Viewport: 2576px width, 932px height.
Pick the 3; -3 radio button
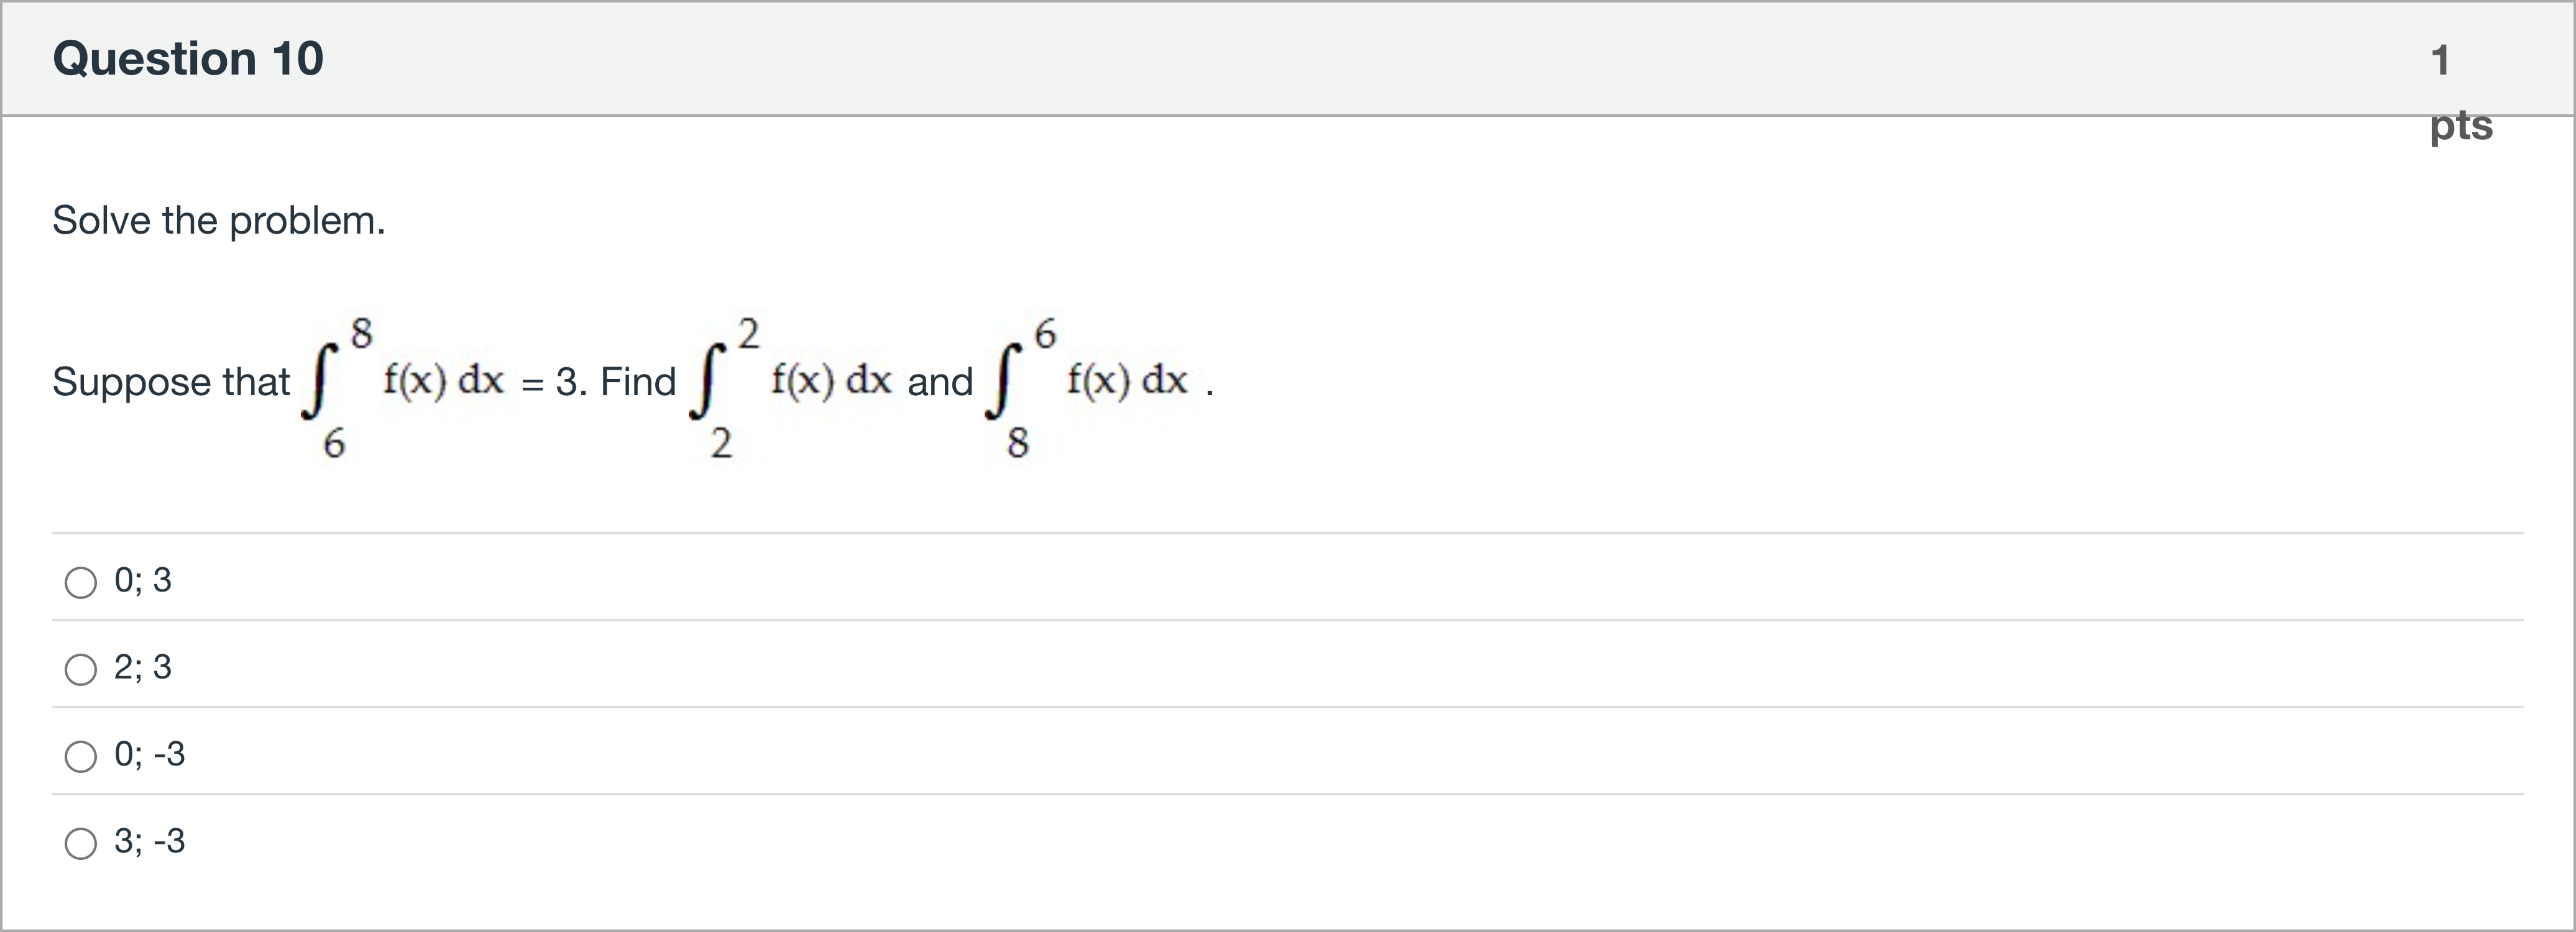click(x=81, y=843)
